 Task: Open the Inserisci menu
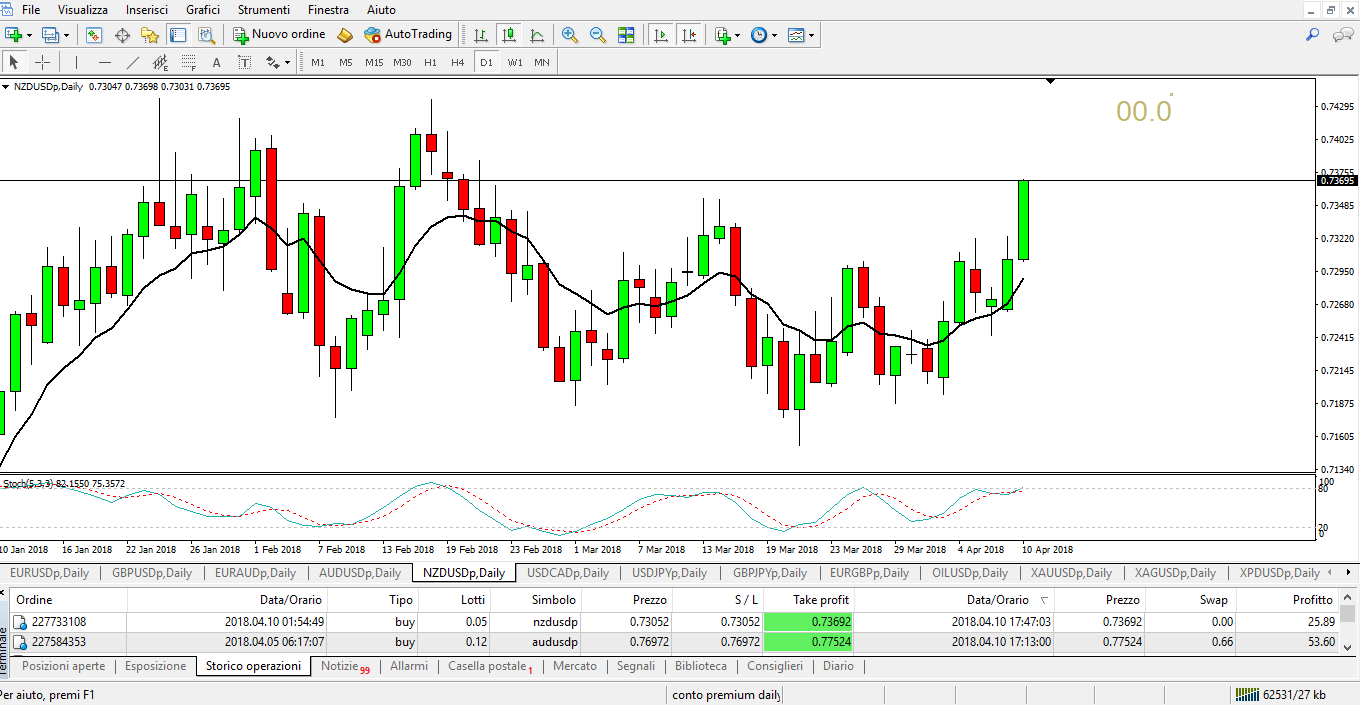[x=147, y=9]
